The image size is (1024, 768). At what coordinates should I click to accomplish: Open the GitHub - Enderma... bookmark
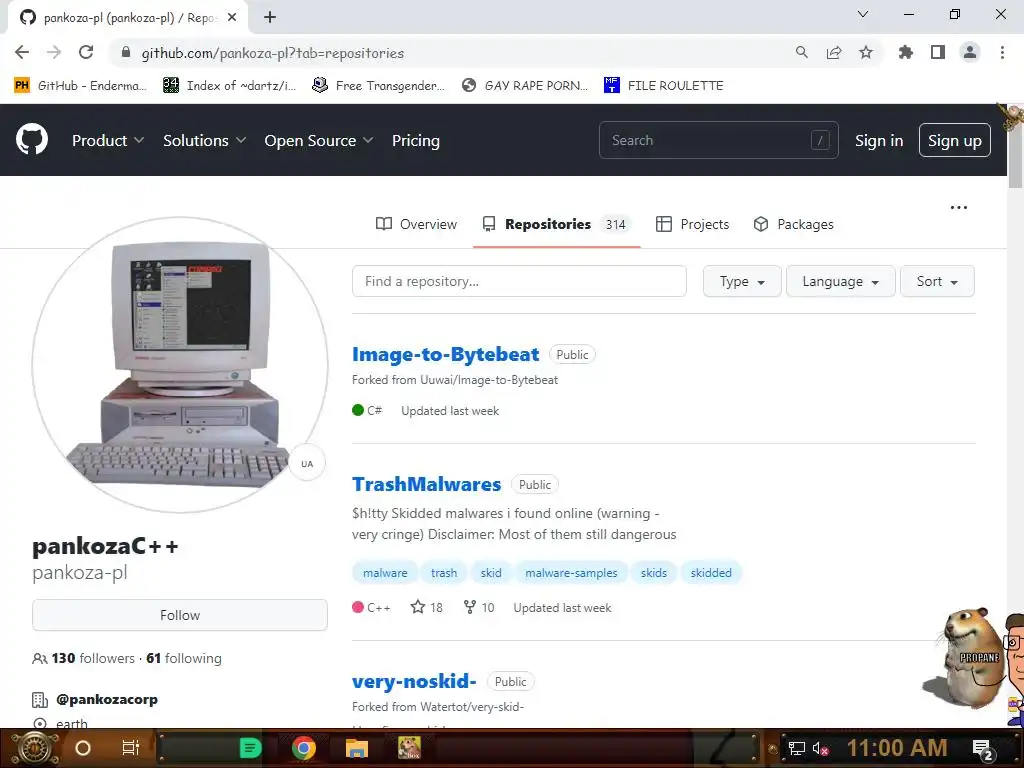pos(80,86)
